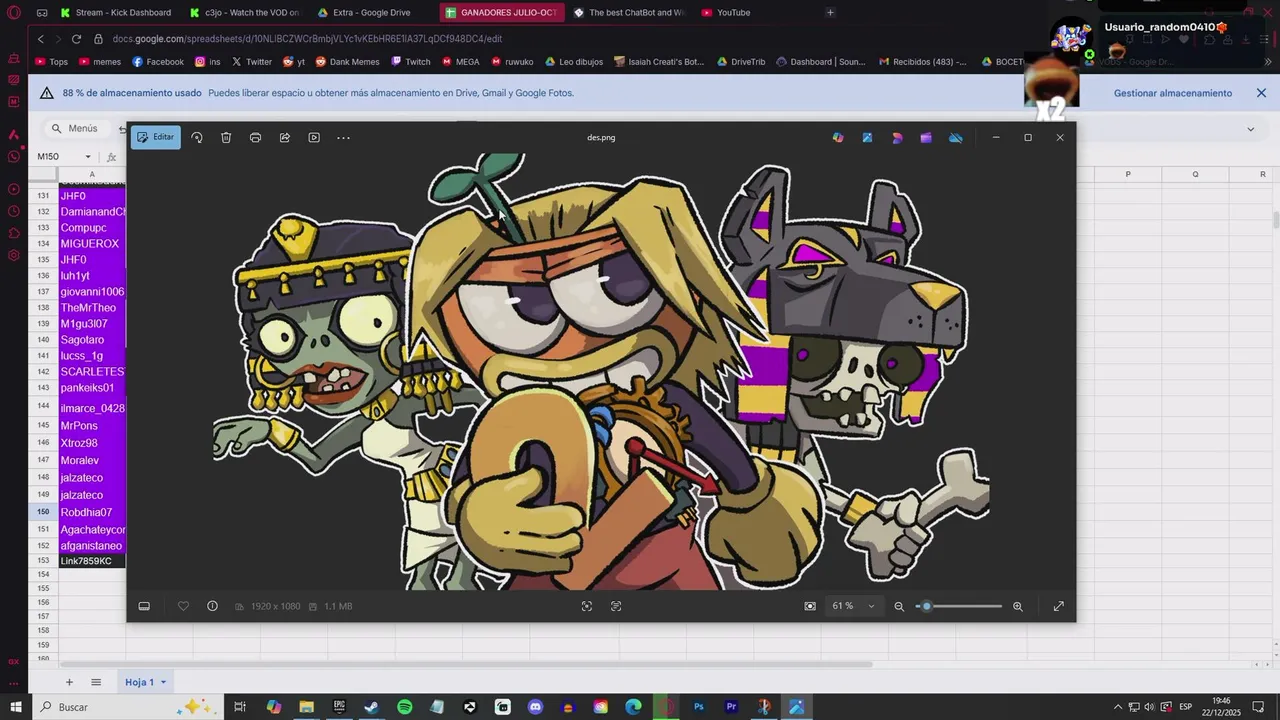
Task: Delete the image with the trash icon
Action: (226, 137)
